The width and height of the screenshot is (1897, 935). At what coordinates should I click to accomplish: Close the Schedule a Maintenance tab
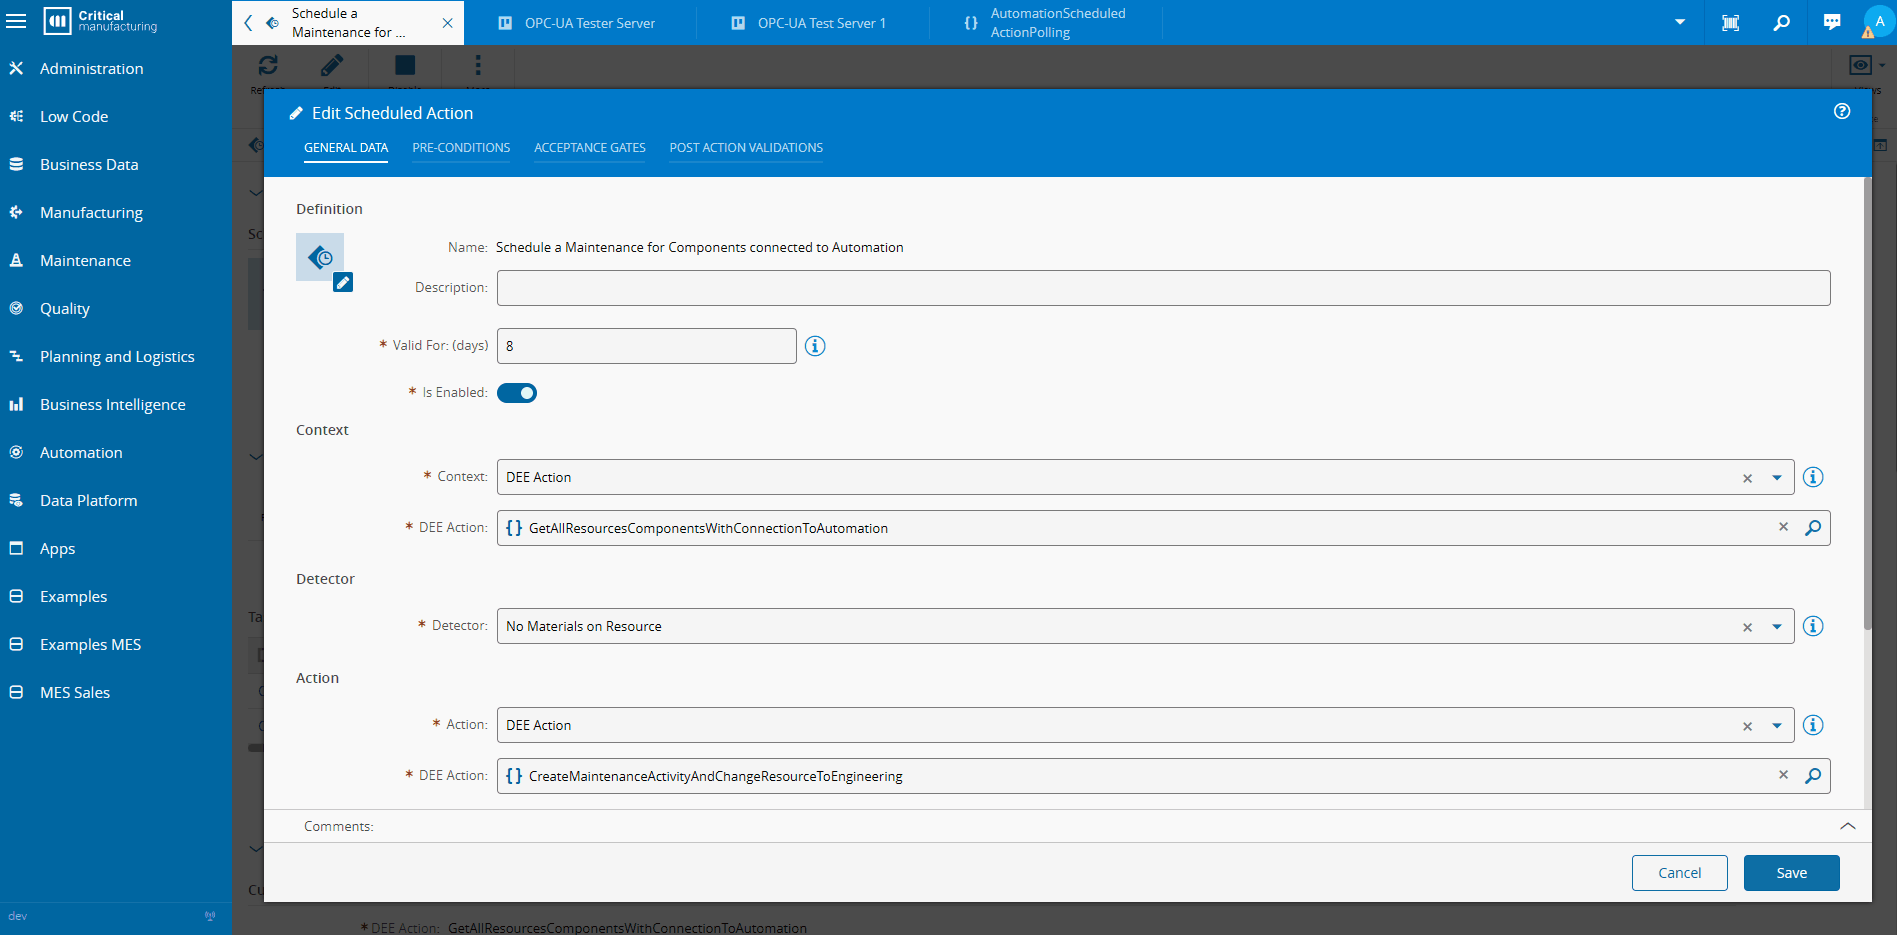(x=447, y=23)
